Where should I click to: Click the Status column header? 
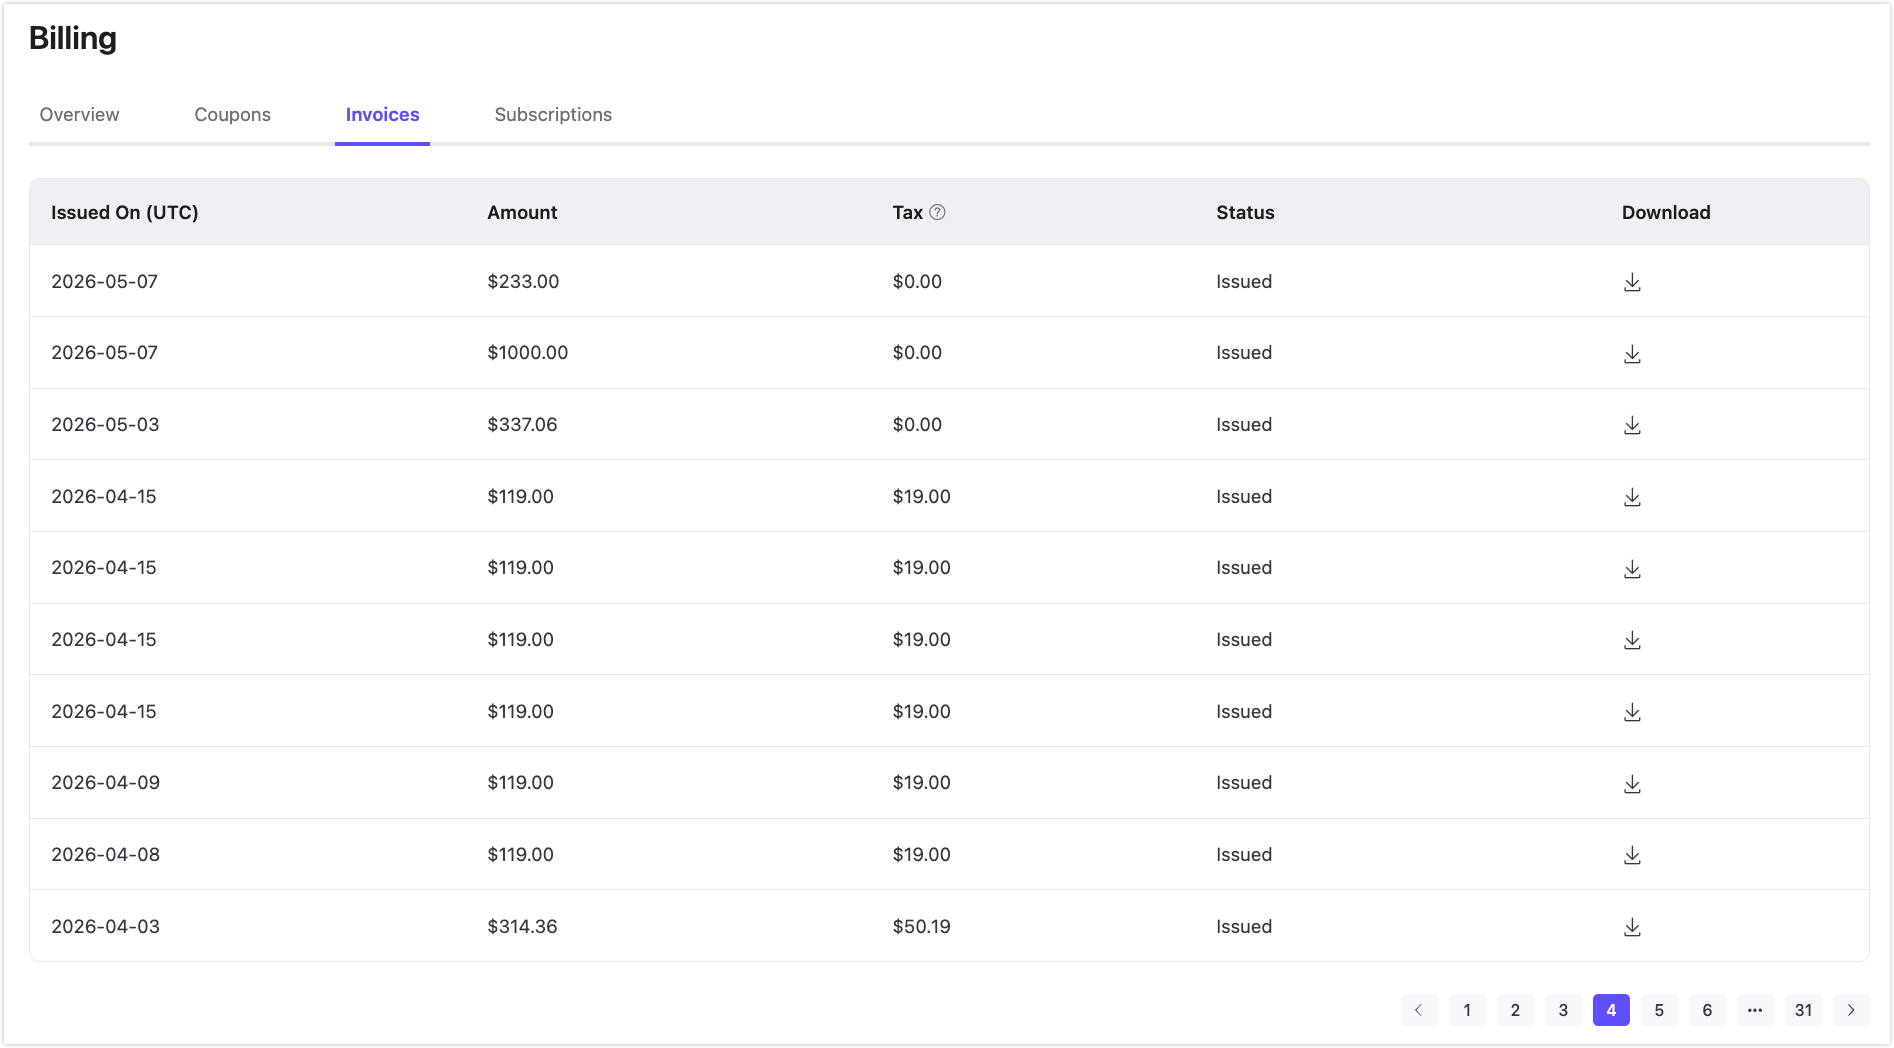(1245, 212)
